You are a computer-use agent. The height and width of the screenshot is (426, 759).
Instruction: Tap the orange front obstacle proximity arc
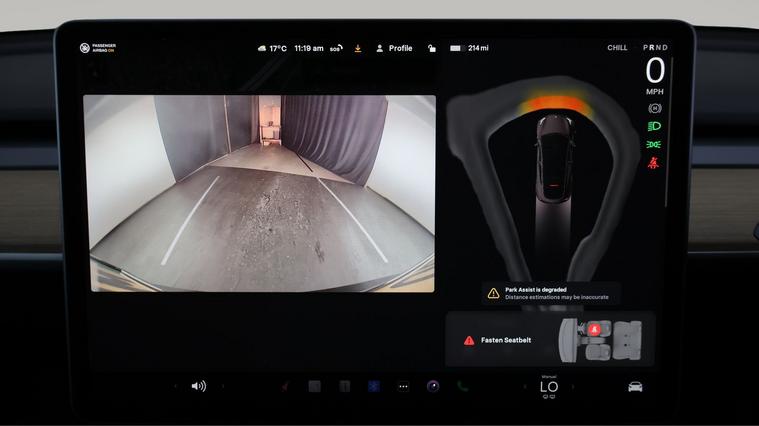(x=556, y=104)
